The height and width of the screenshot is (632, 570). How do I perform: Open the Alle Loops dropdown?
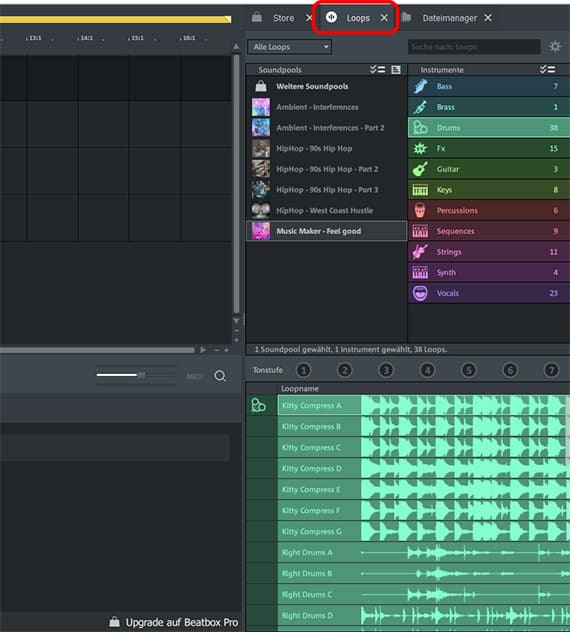tap(290, 47)
